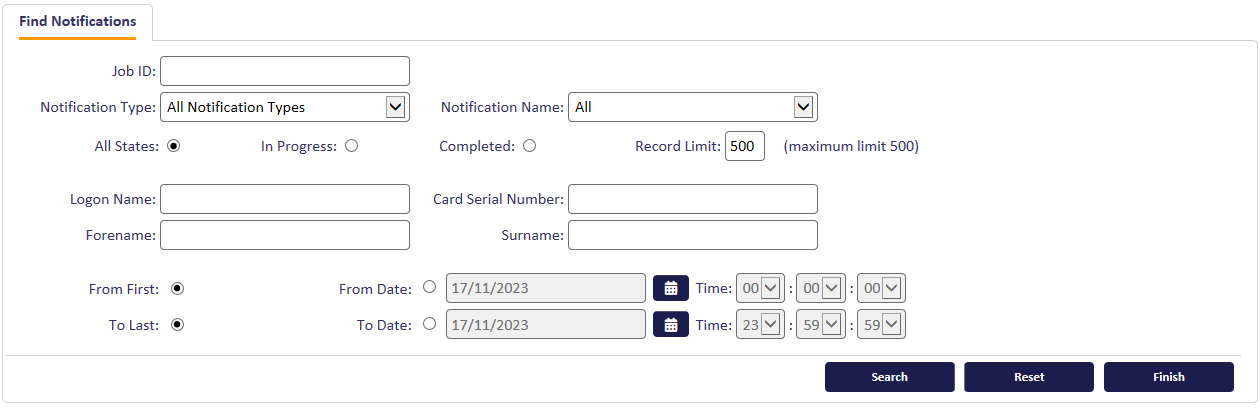Viewport: 1260px width, 408px height.
Task: Enable the From Date radio button
Action: [x=430, y=287]
